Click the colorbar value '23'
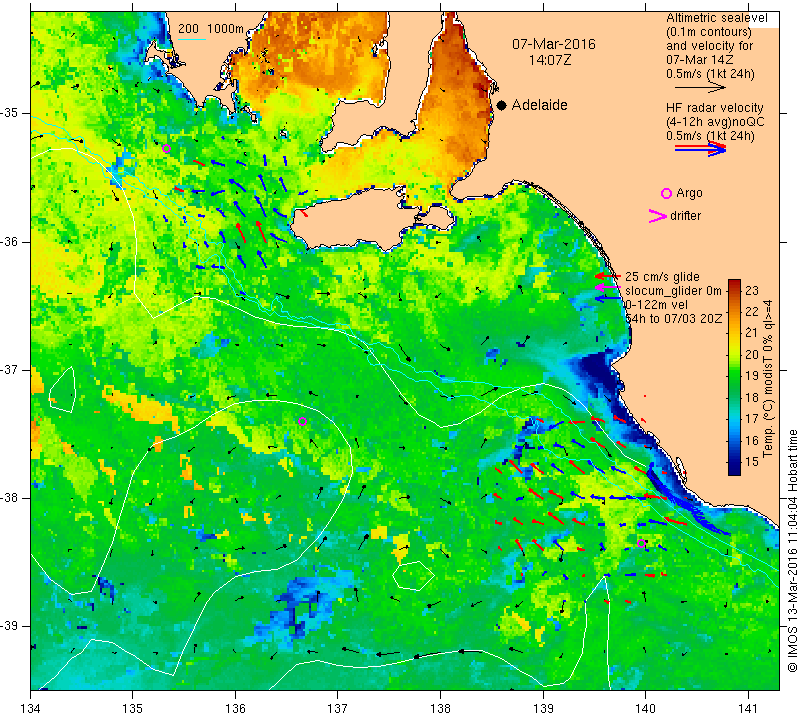This screenshot has height=720, width=800. pyautogui.click(x=752, y=291)
